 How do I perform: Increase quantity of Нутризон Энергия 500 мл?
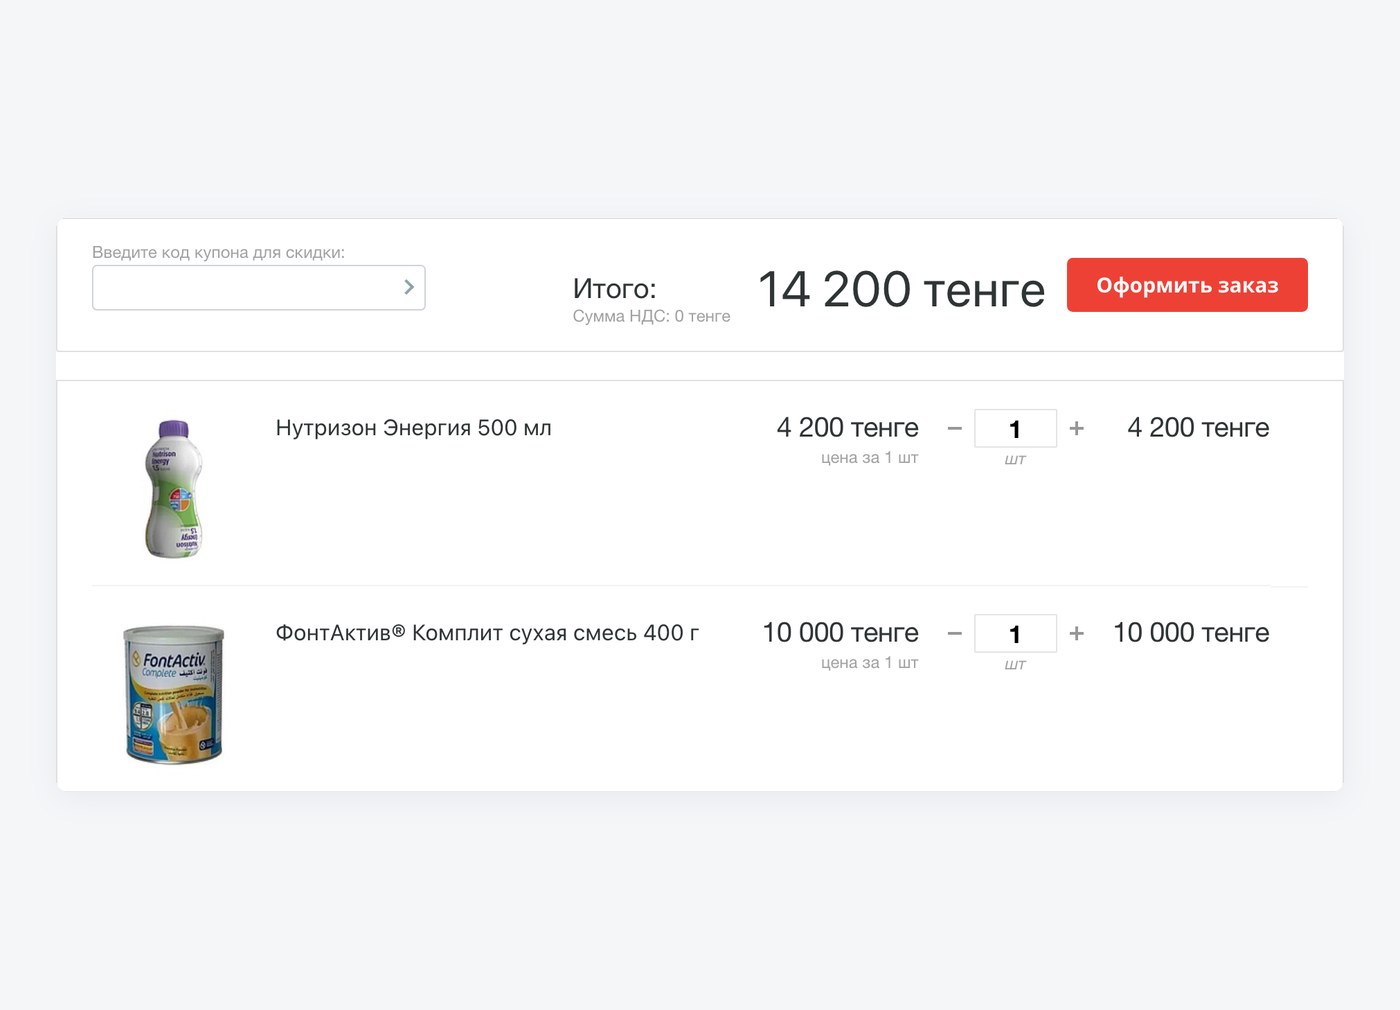(x=1077, y=428)
